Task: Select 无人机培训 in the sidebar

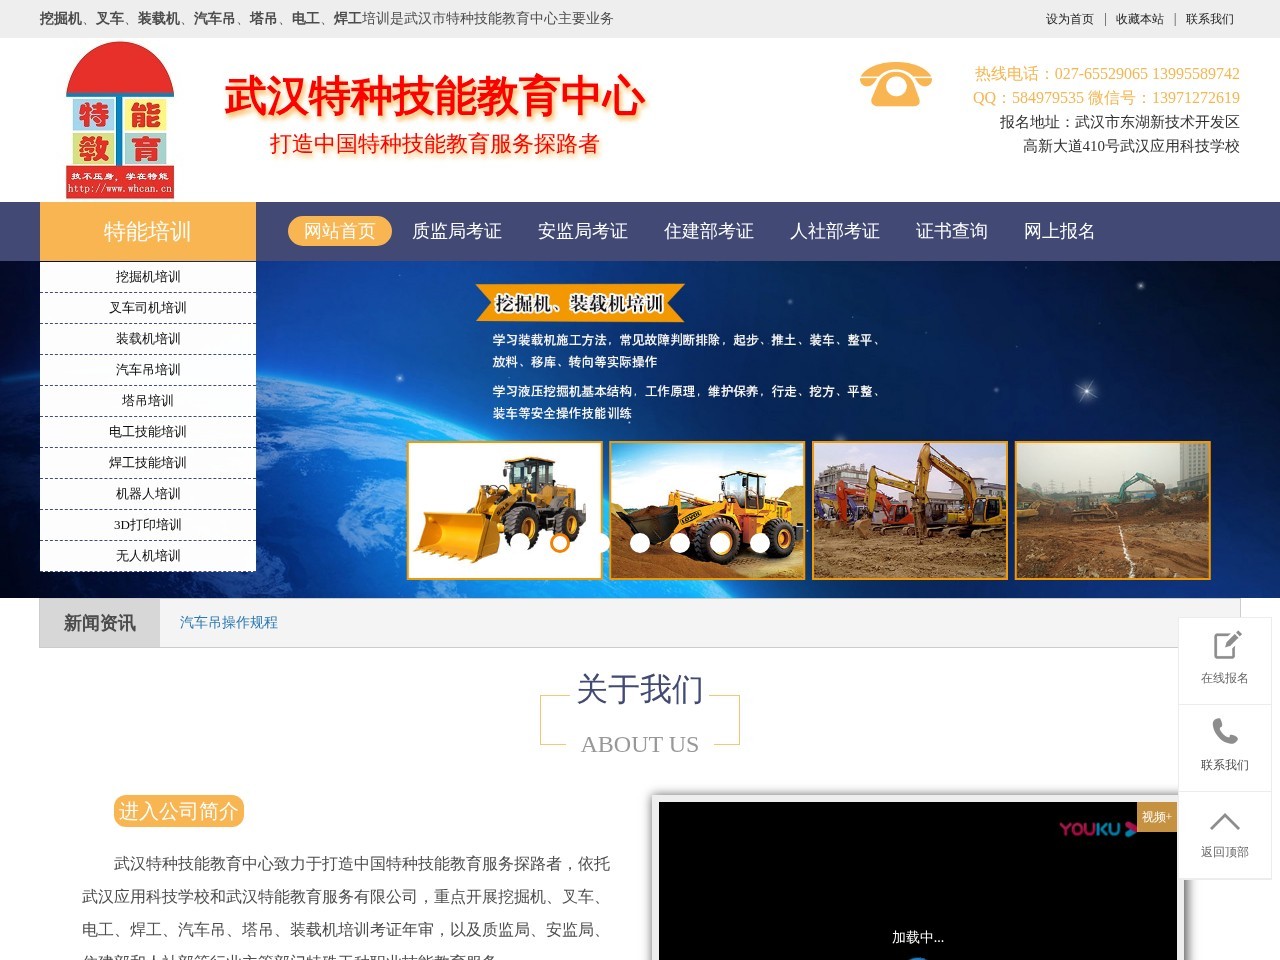Action: [x=148, y=556]
